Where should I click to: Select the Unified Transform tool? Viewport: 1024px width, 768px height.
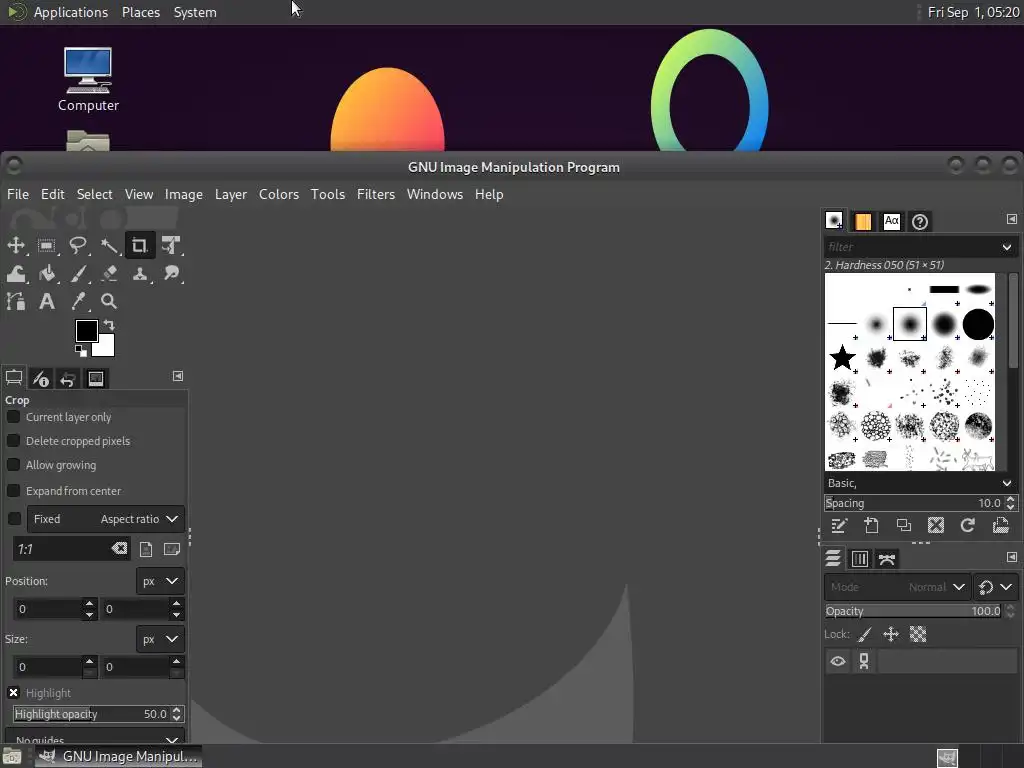pos(171,246)
